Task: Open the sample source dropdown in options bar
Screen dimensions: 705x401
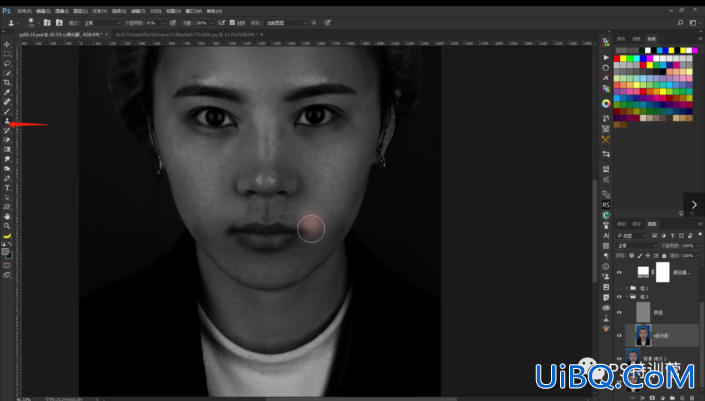Action: coord(286,22)
